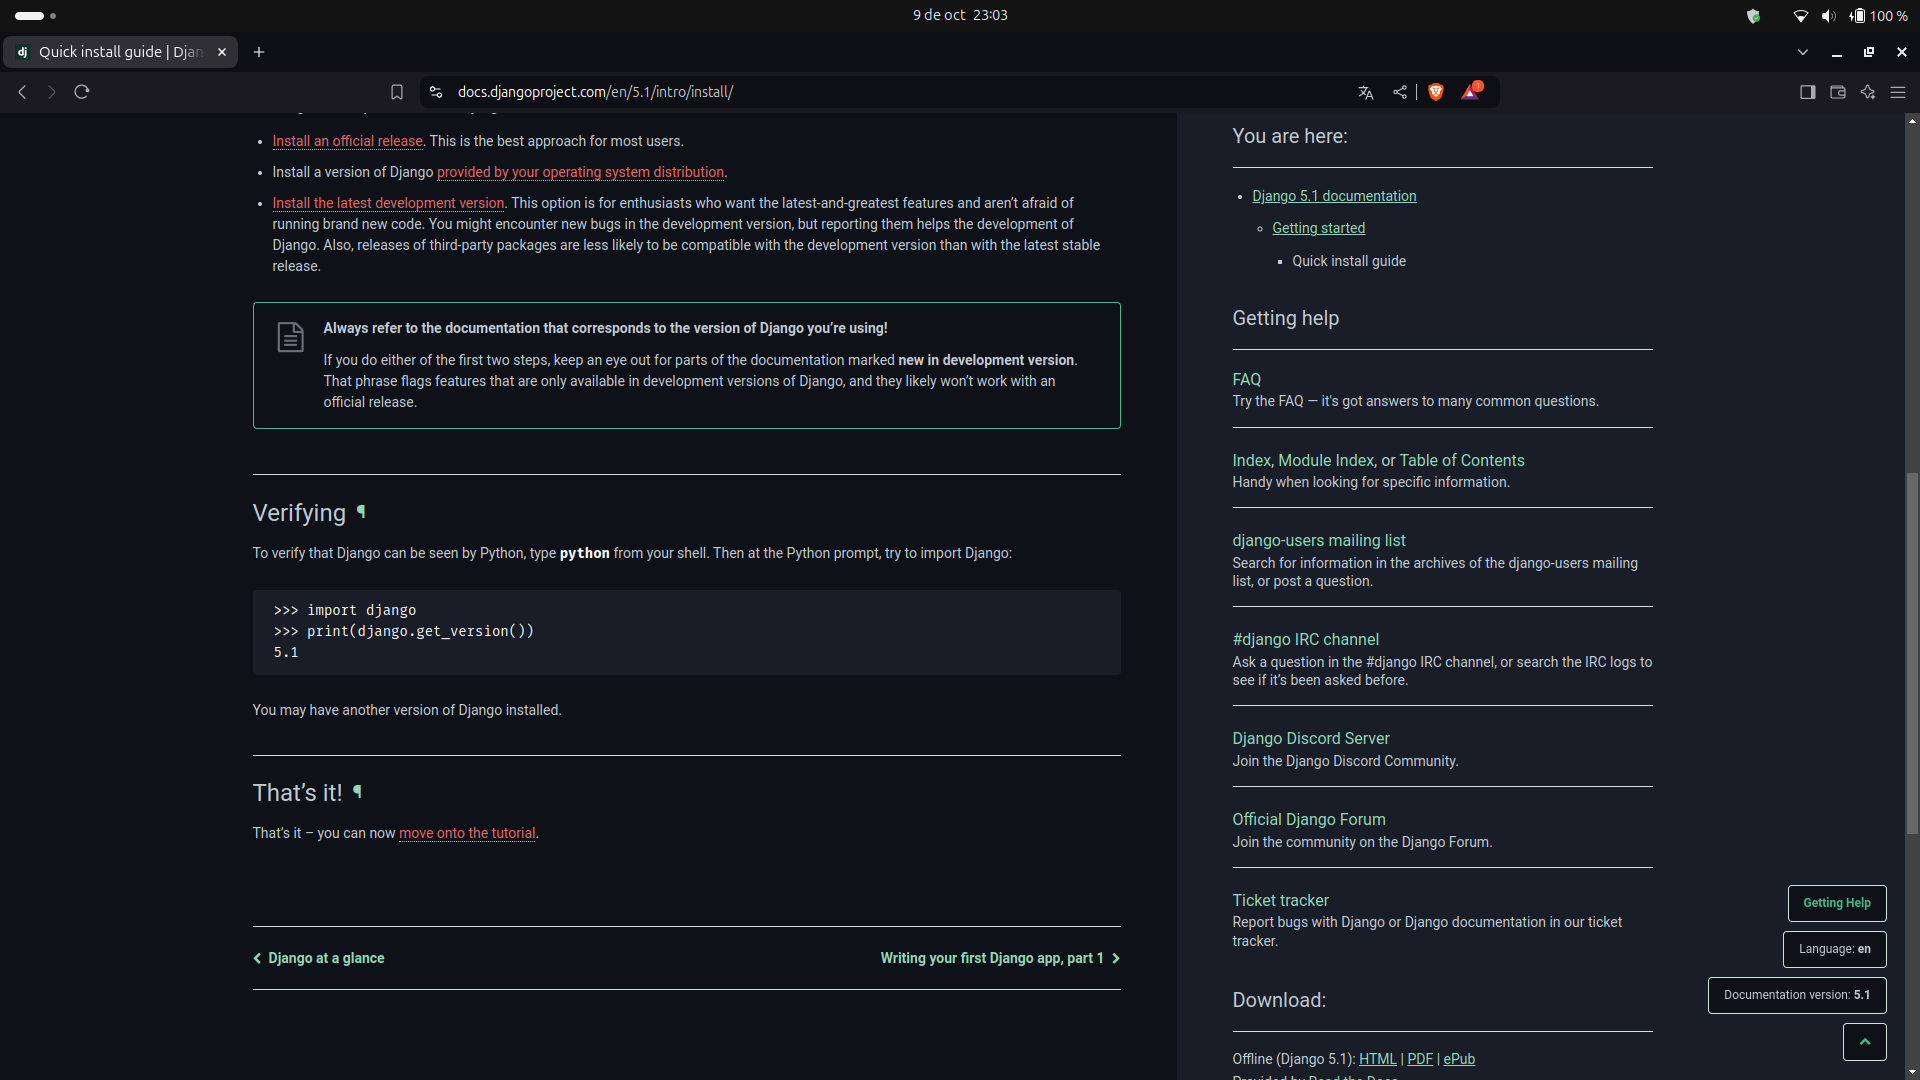Follow 'move onto the tutorial' link
The width and height of the screenshot is (1920, 1080).
point(467,833)
